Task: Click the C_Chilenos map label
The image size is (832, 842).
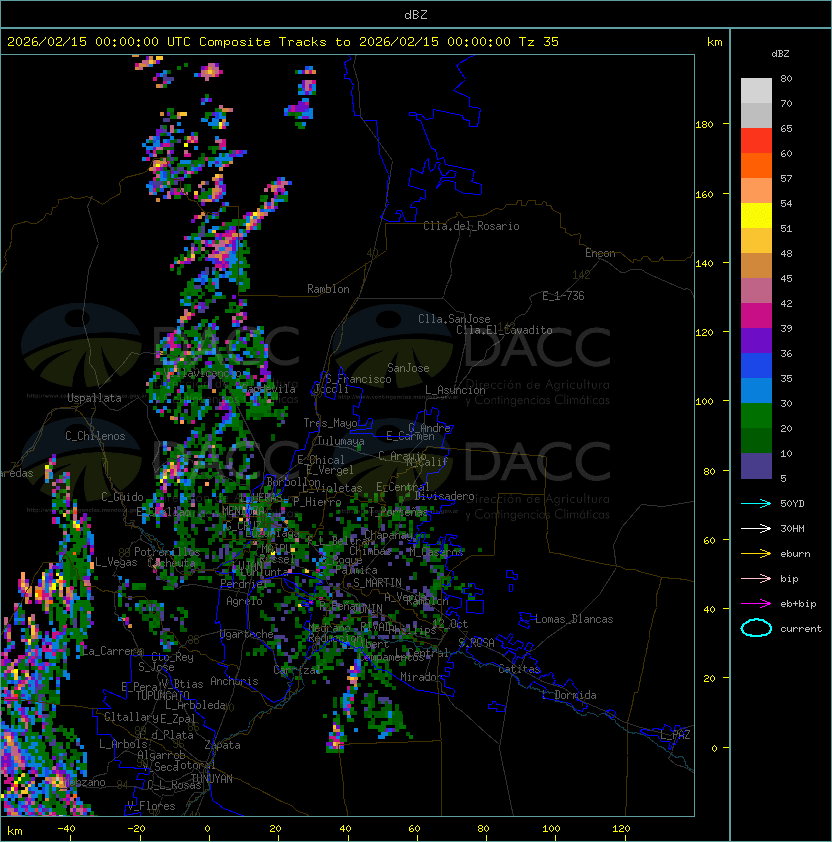Action: pos(95,436)
